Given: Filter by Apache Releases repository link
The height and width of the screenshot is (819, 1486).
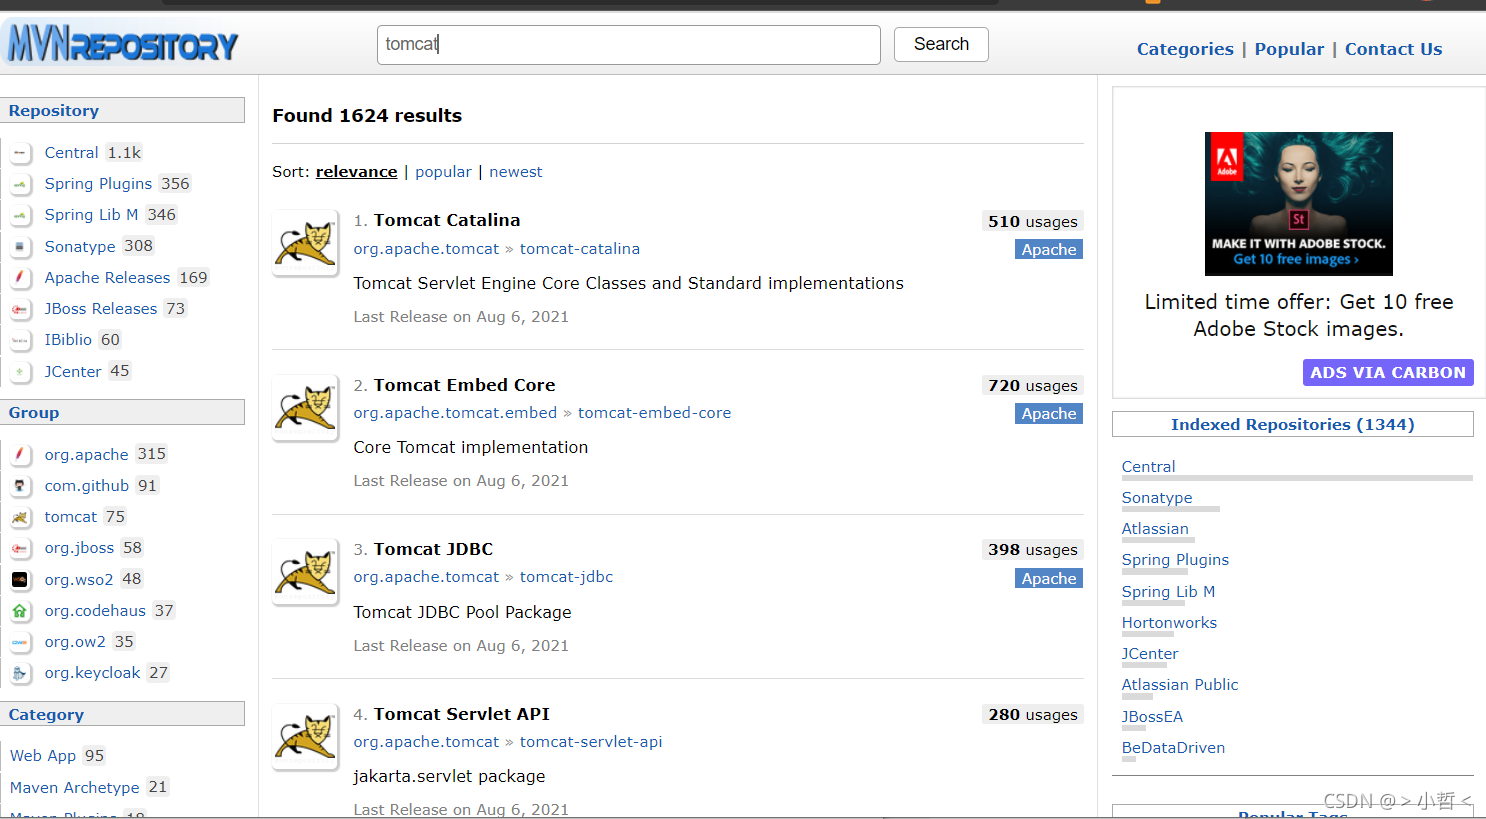Looking at the screenshot, I should click(x=107, y=278).
